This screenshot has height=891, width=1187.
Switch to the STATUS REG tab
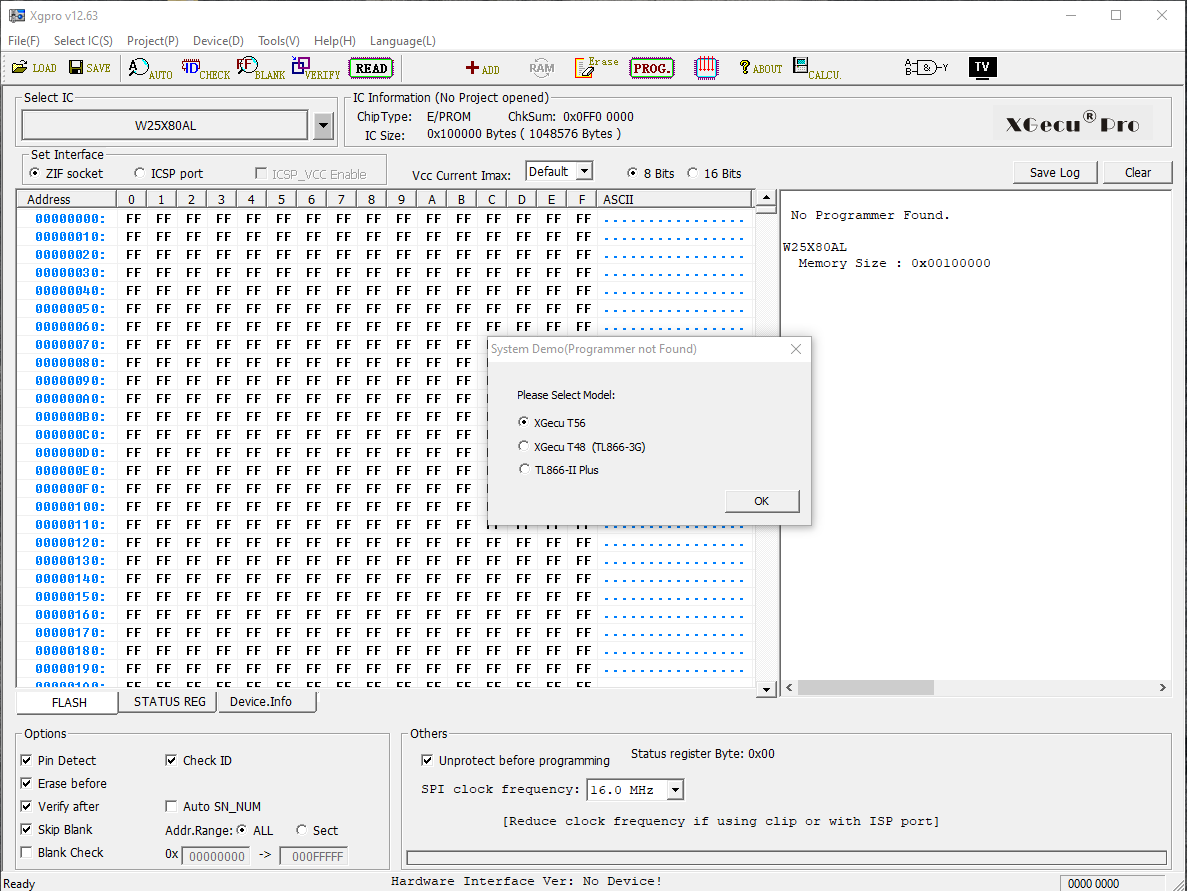(x=170, y=702)
